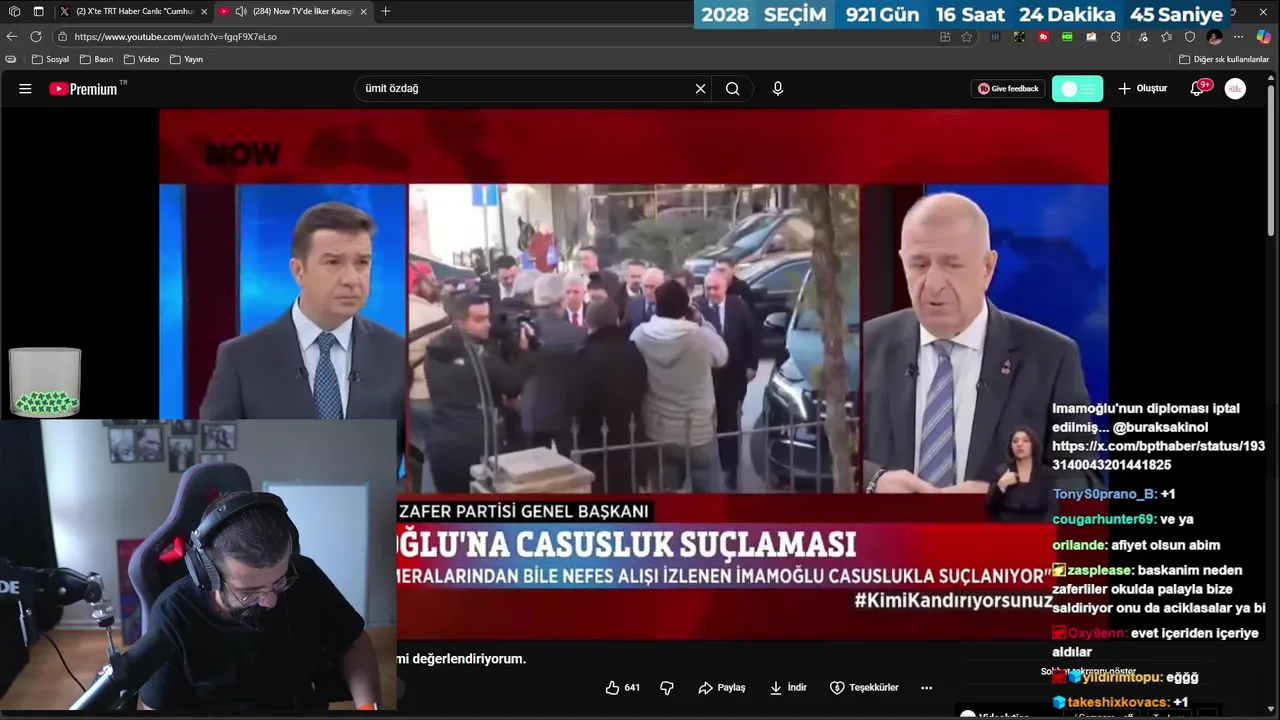Open the Sosyal bookmarks folder
The width and height of the screenshot is (1280, 720).
pos(50,59)
